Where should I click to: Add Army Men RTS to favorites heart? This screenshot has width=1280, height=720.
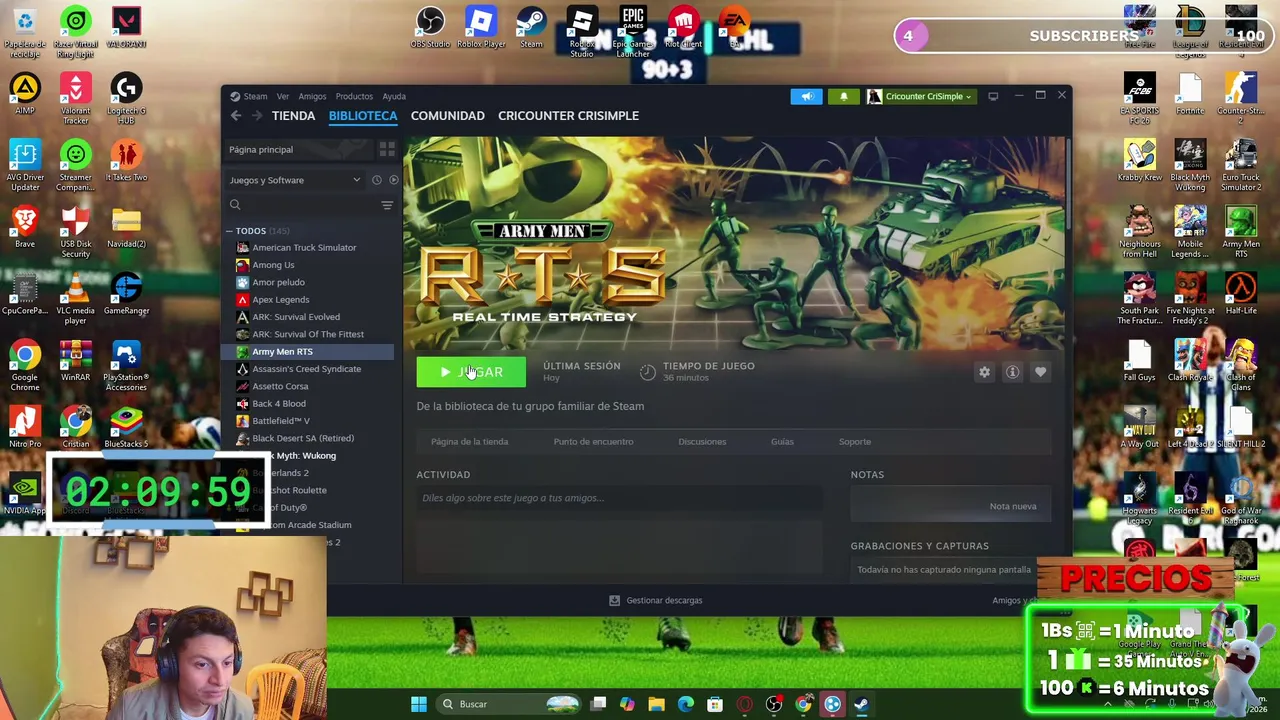[1040, 372]
